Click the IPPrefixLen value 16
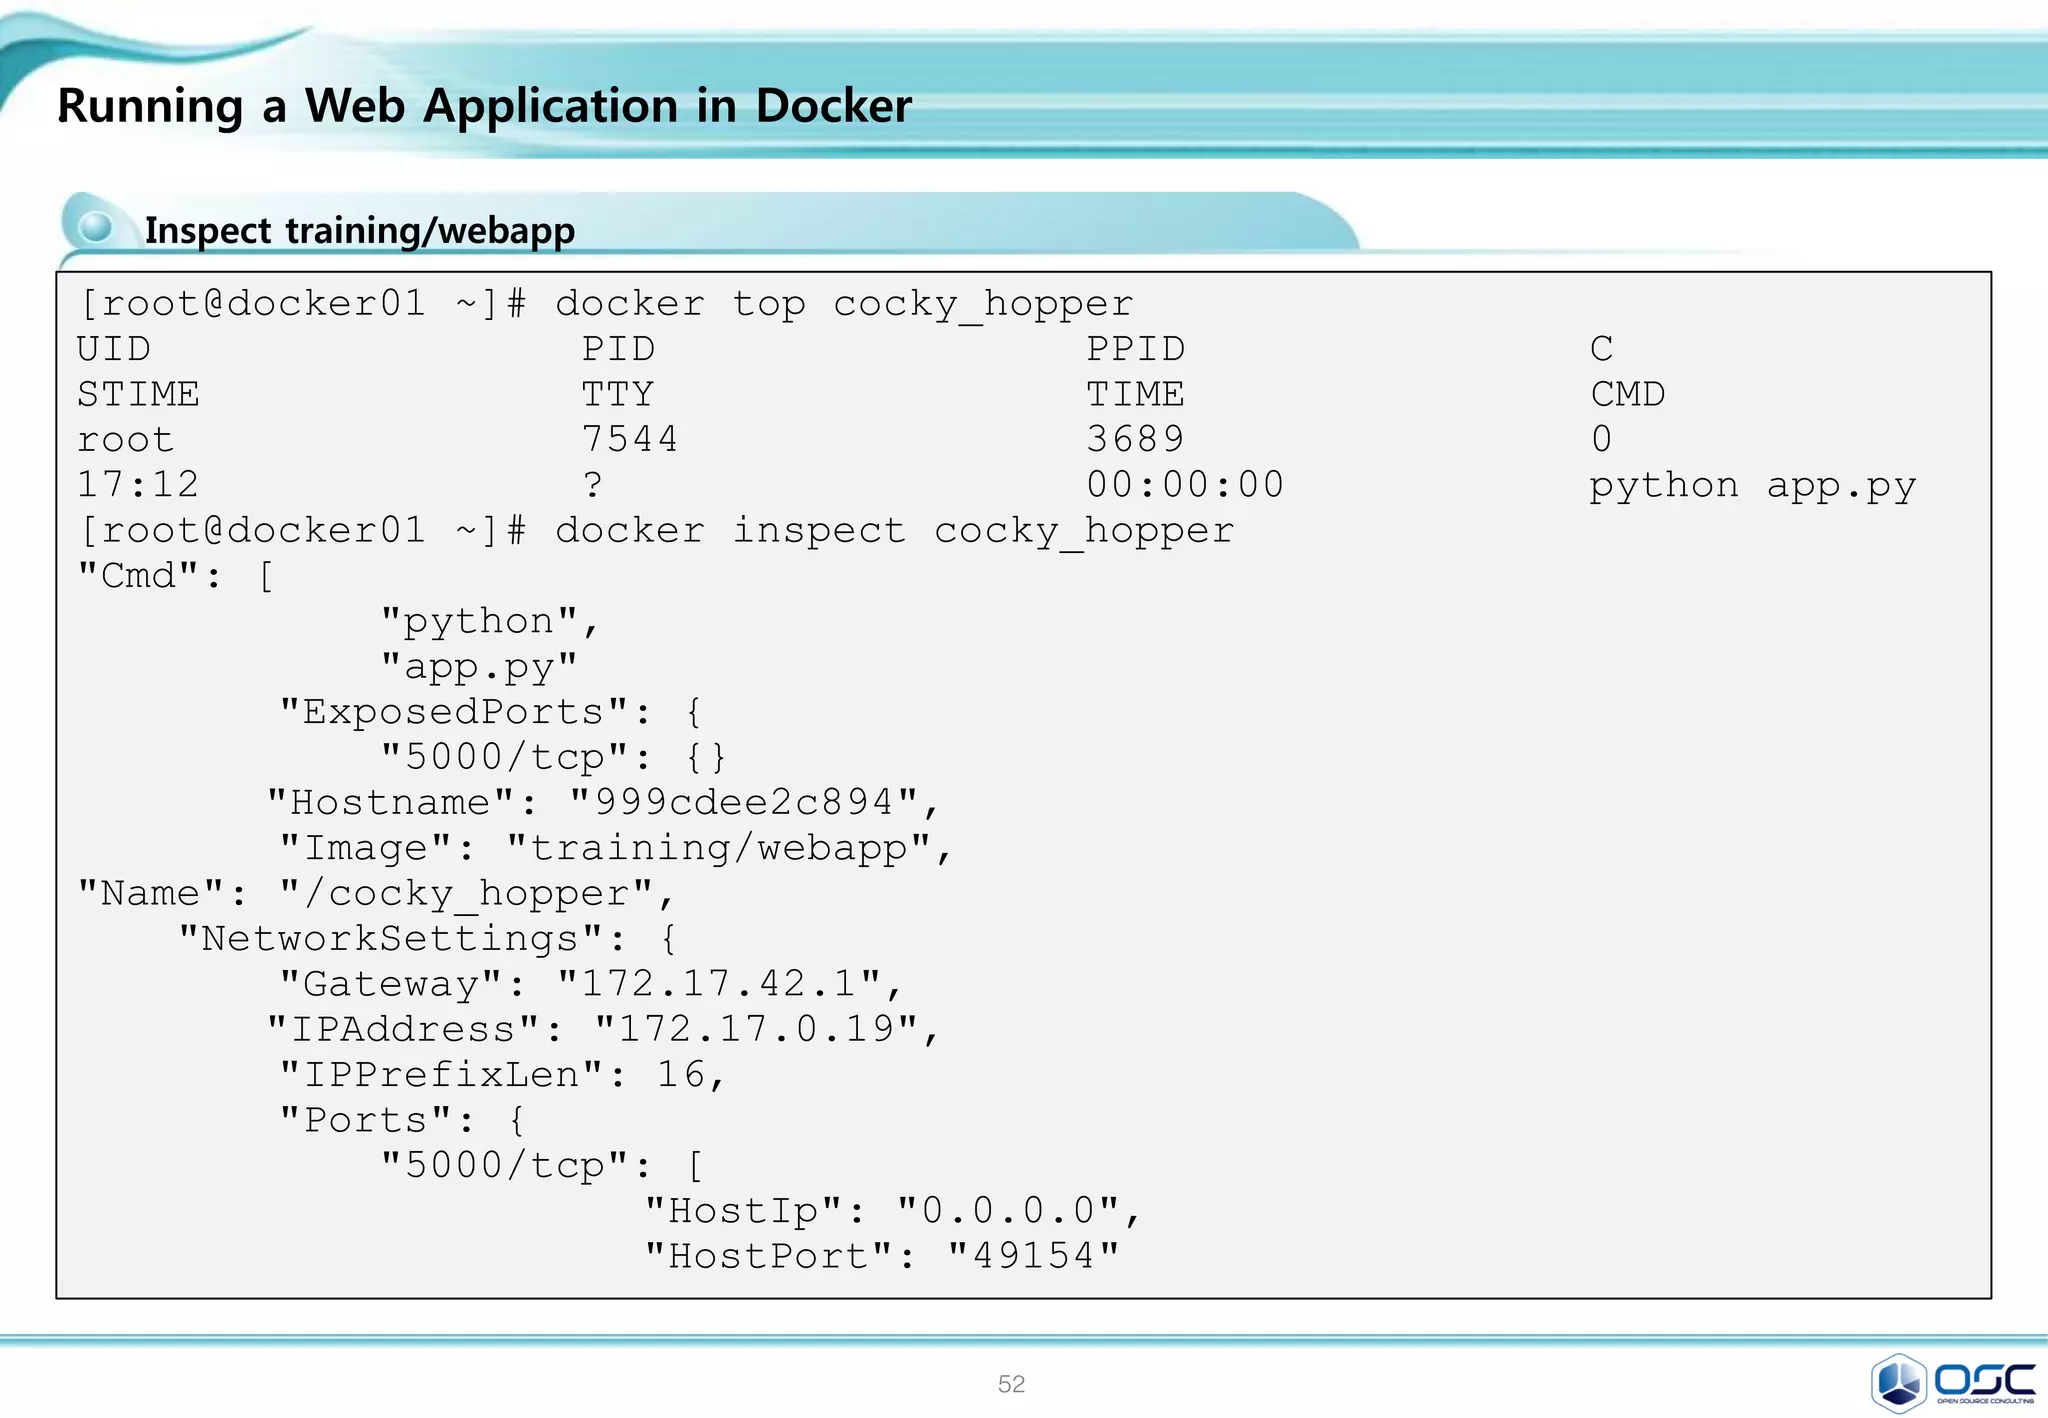The width and height of the screenshot is (2048, 1418). tap(682, 1076)
